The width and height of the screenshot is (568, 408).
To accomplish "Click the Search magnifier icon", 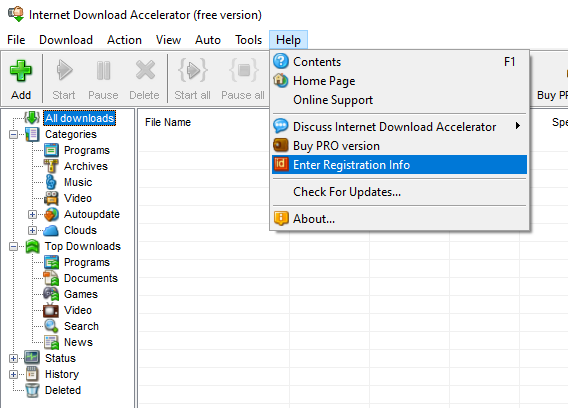I will click(x=51, y=326).
